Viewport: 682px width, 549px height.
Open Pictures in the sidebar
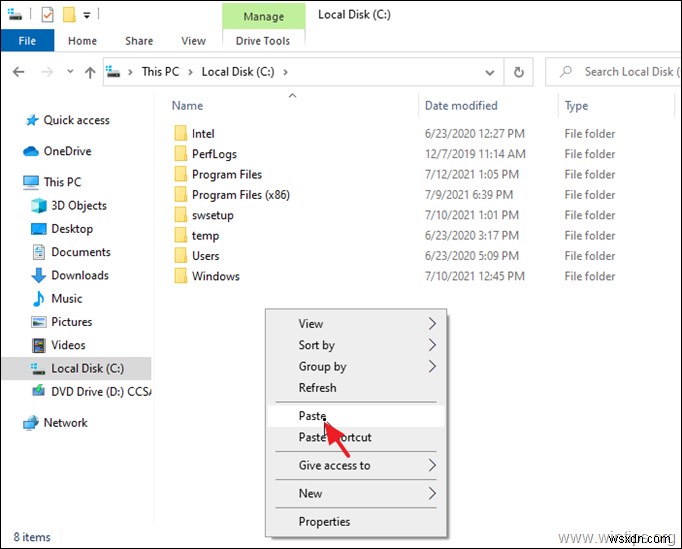[71, 321]
